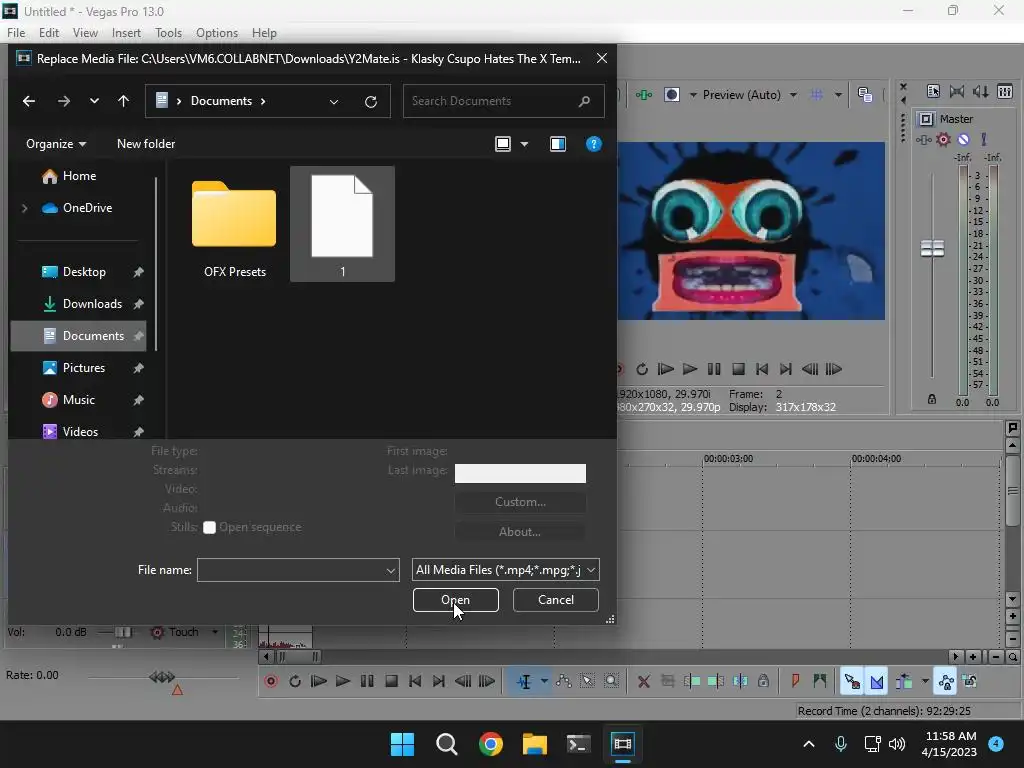Click New folder in the dialog
Screen dimensions: 1024x768
coord(146,144)
